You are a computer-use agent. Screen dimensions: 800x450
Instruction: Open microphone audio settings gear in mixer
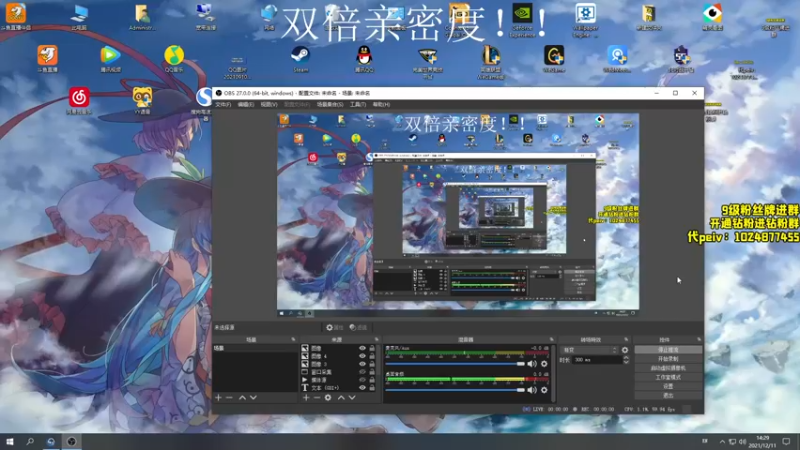tap(544, 364)
